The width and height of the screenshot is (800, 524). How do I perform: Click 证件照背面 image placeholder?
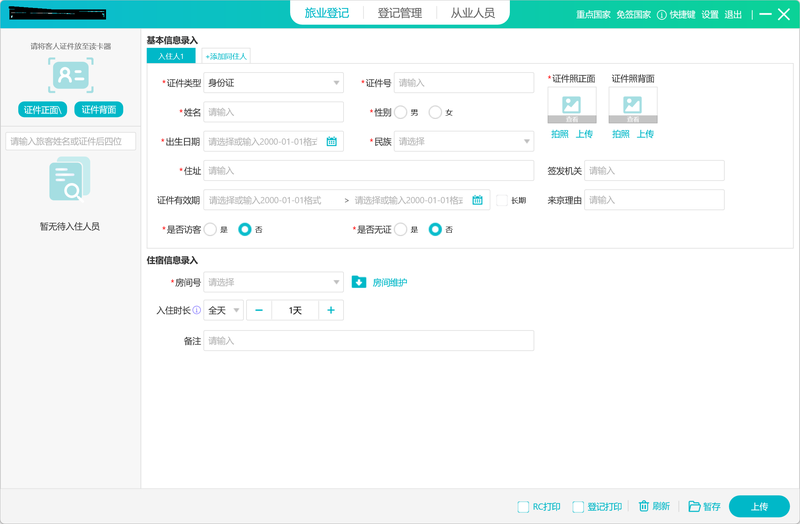click(633, 105)
